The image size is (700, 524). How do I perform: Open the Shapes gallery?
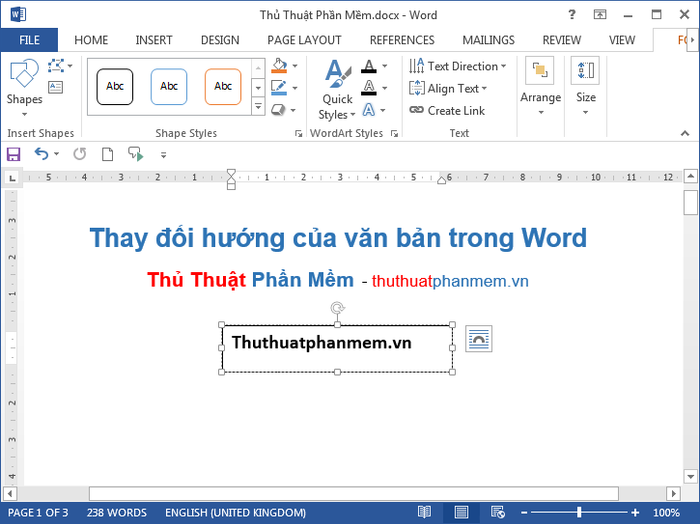tap(24, 88)
